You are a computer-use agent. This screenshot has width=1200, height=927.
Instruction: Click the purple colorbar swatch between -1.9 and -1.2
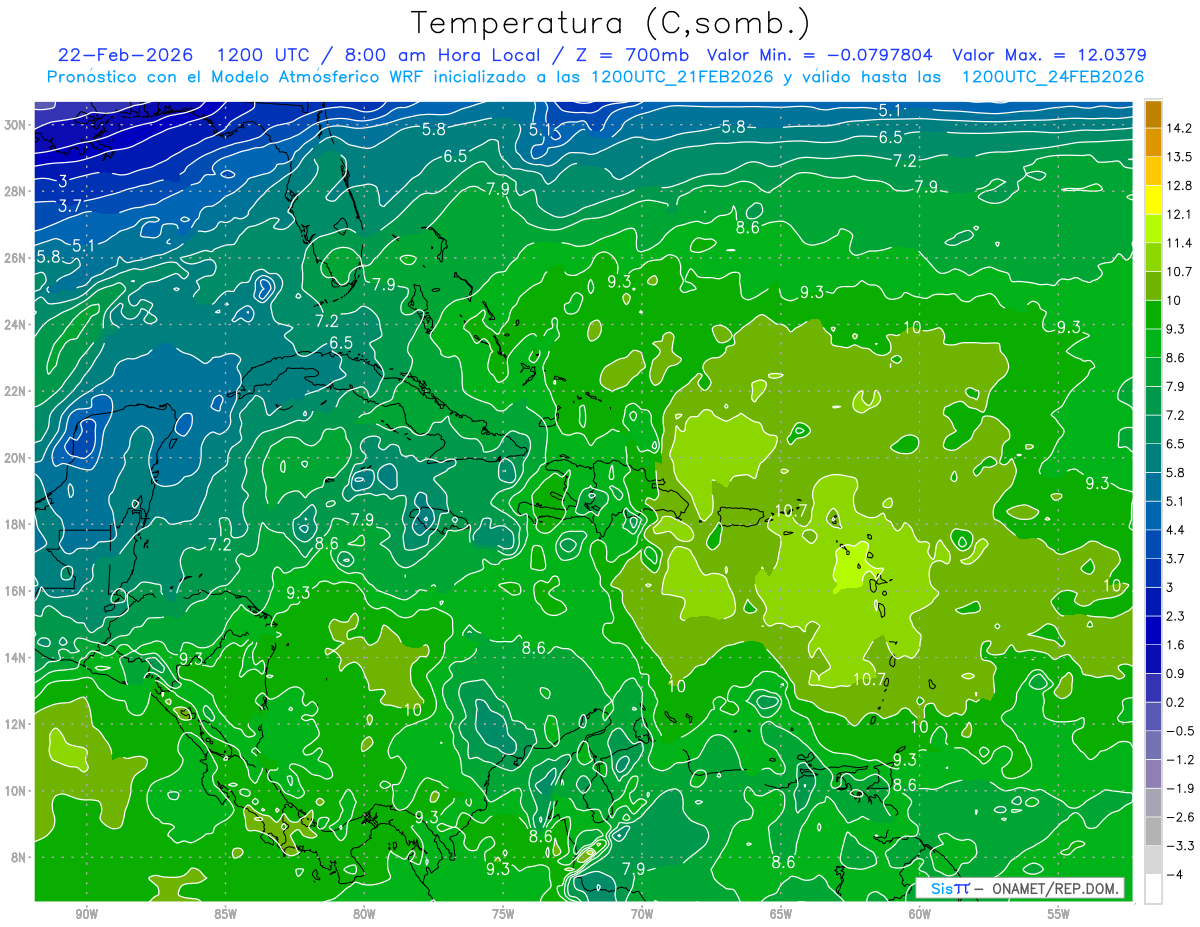pos(1153,773)
